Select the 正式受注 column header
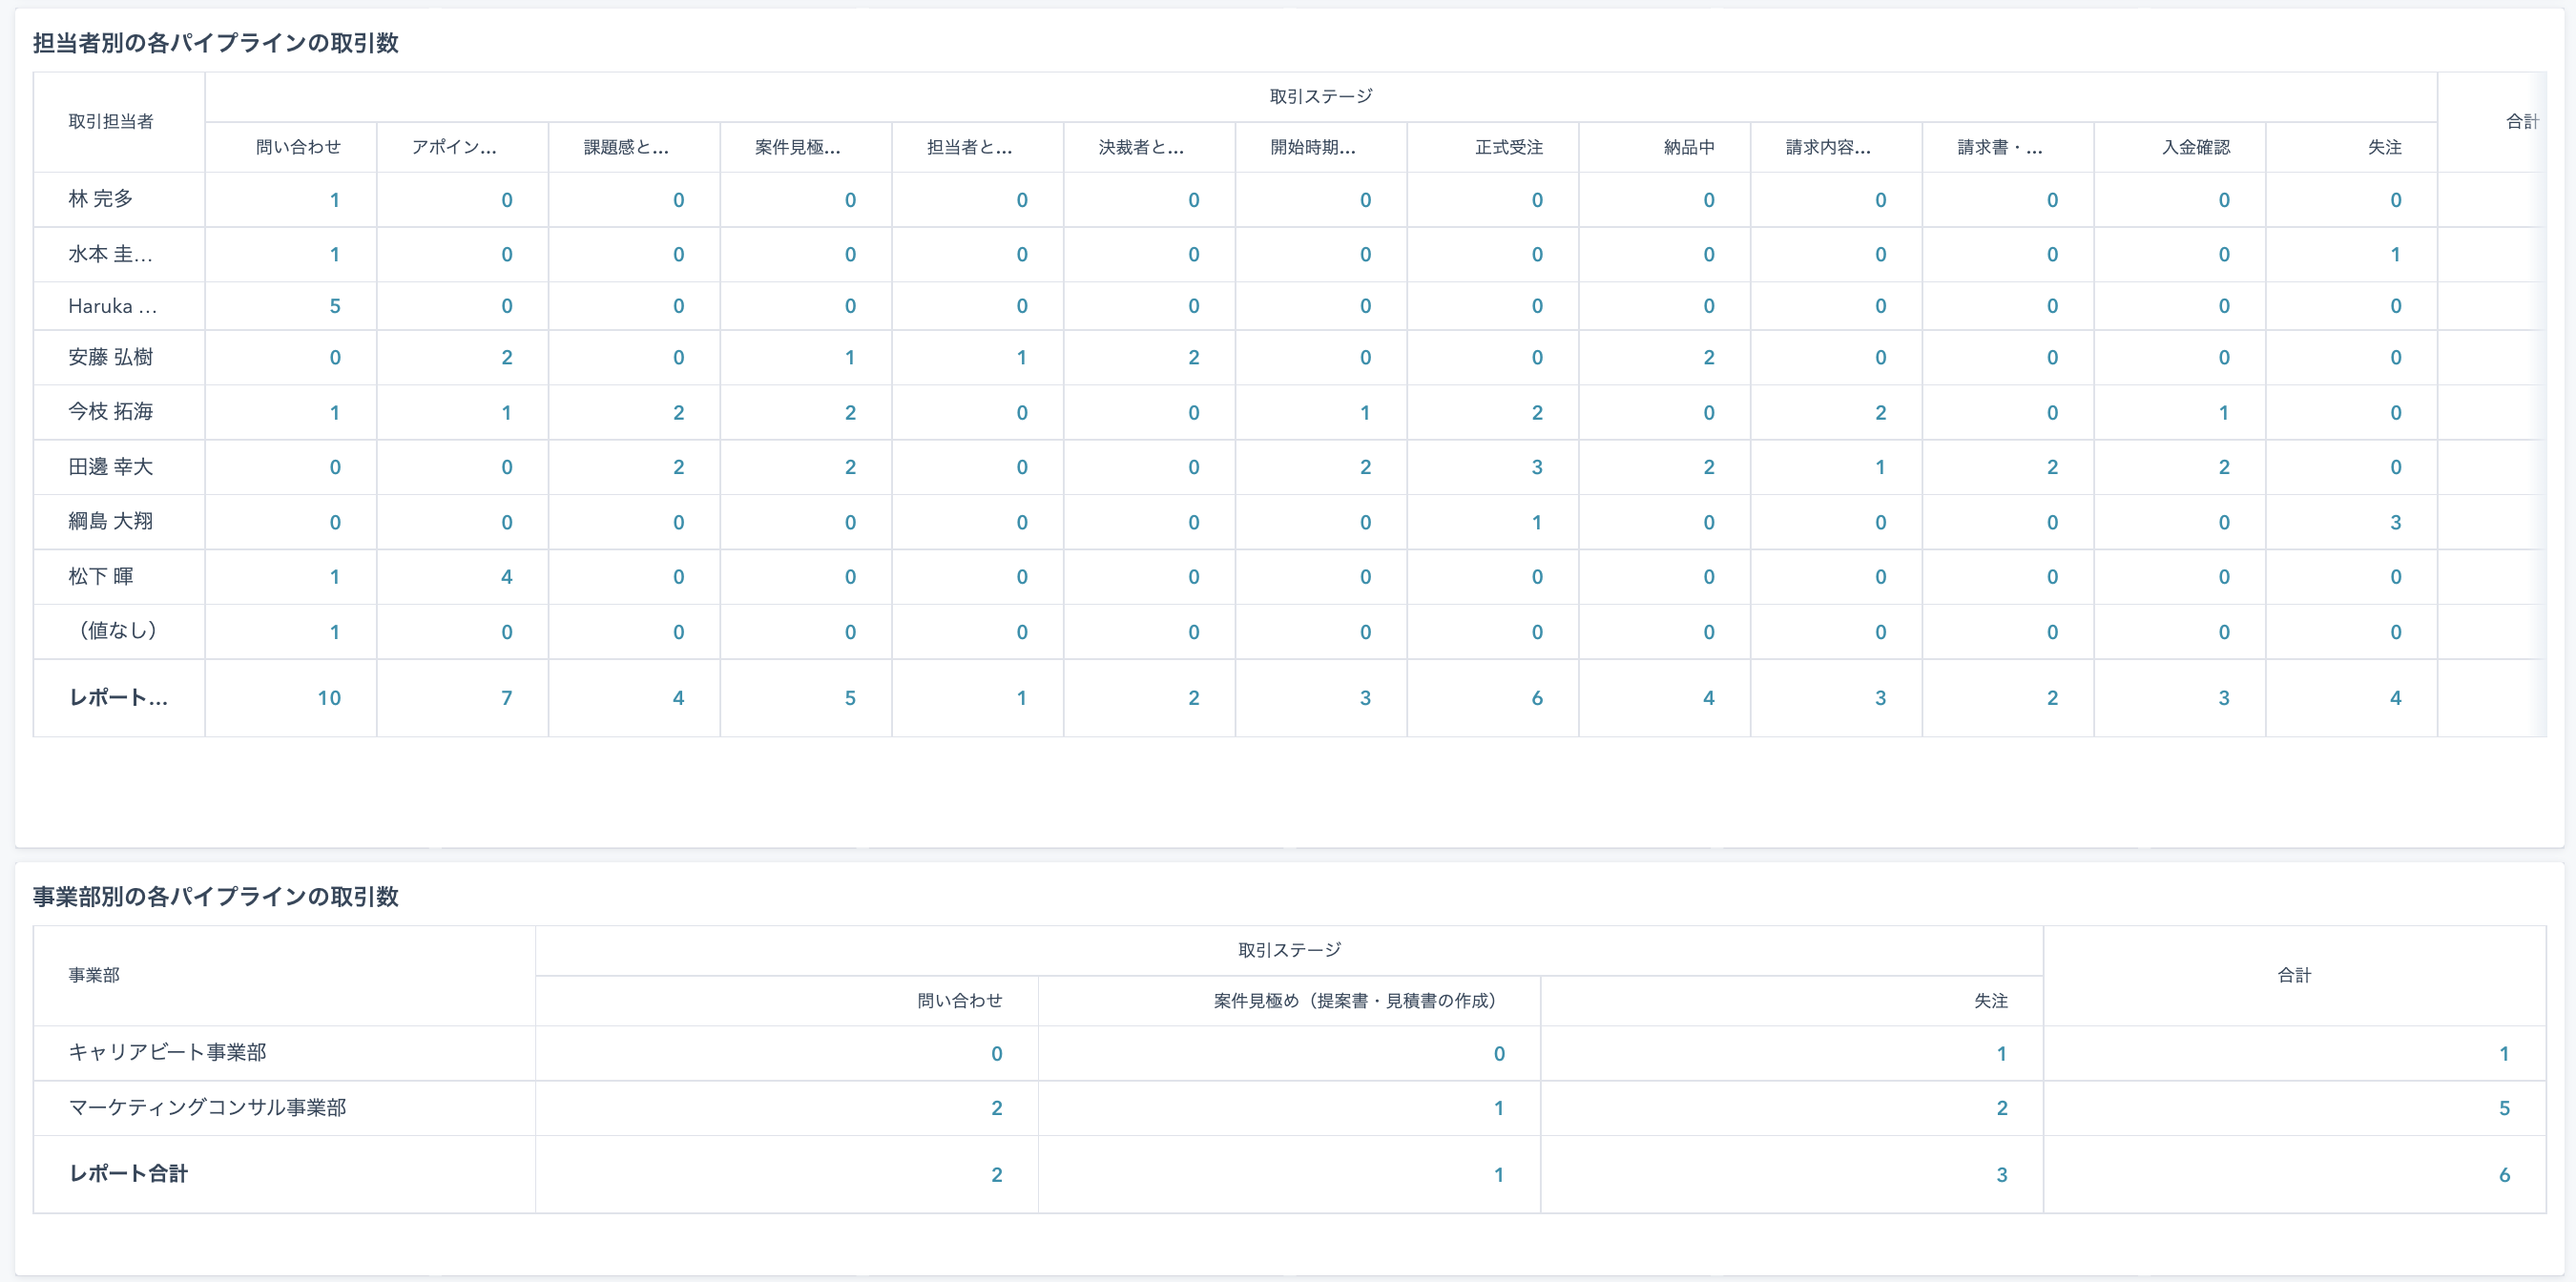This screenshot has height=1282, width=2576. (x=1509, y=147)
